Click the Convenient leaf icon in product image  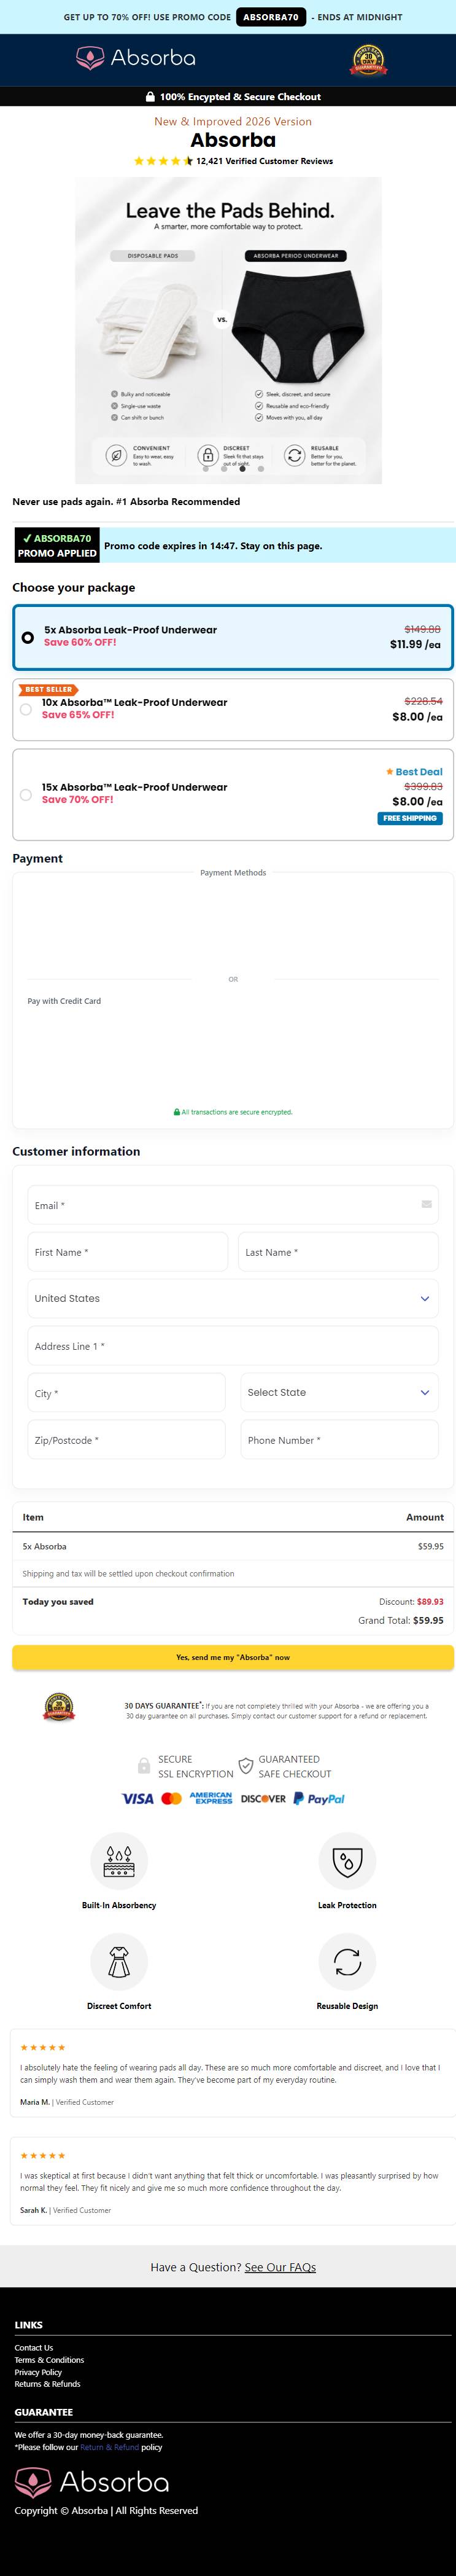click(x=117, y=456)
